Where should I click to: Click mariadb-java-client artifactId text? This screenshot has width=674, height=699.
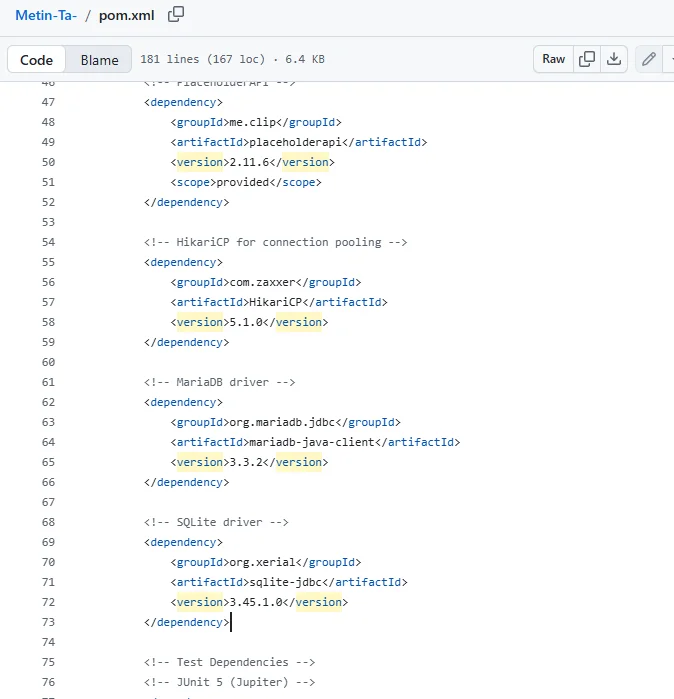(x=312, y=442)
